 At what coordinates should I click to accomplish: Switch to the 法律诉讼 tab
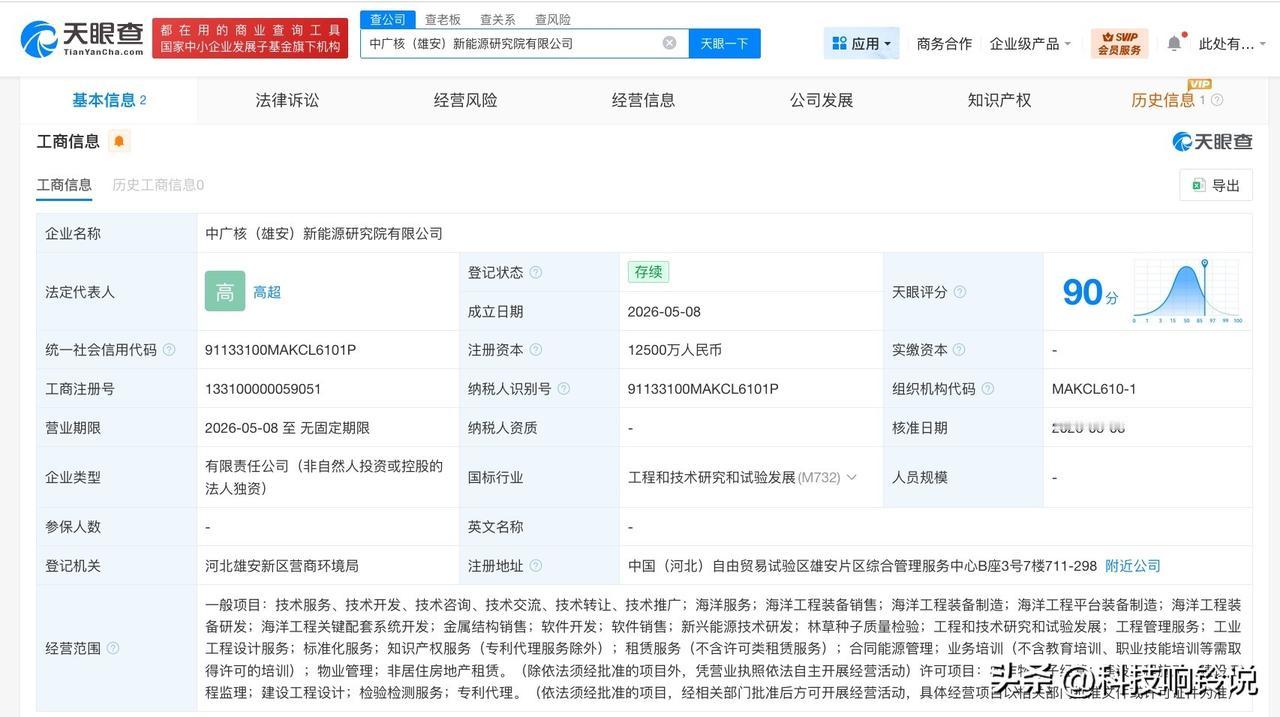287,100
